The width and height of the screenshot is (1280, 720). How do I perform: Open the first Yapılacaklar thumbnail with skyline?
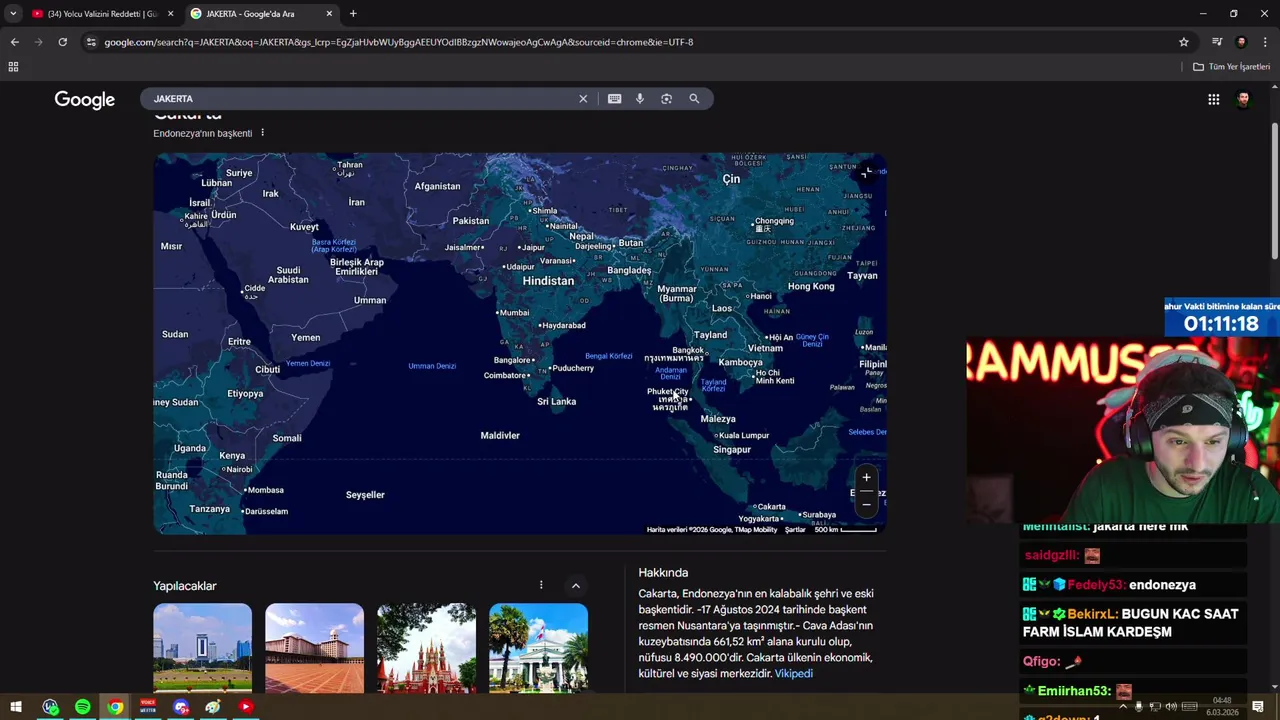point(202,648)
